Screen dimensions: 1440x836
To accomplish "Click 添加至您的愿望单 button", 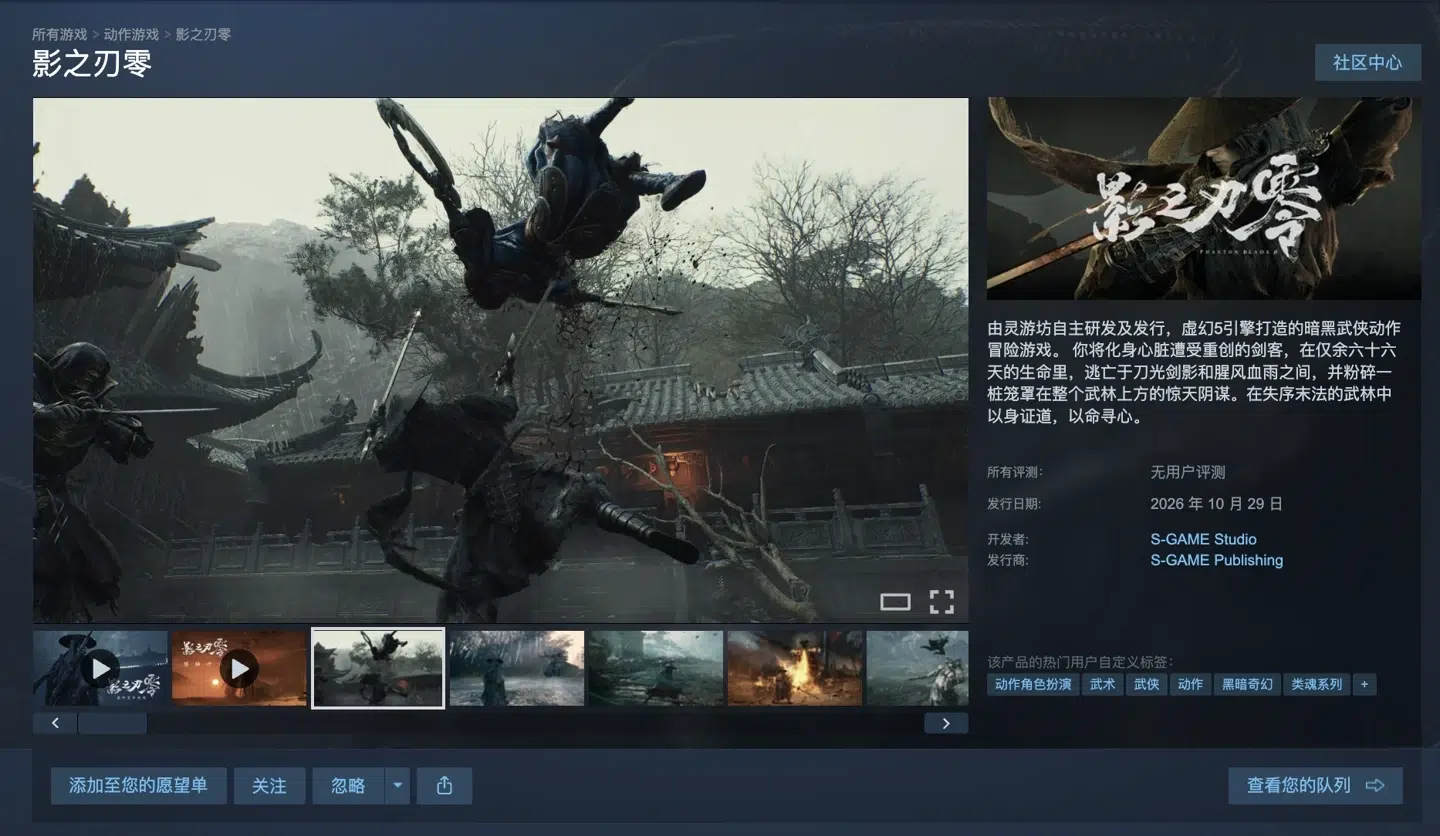I will tap(138, 786).
